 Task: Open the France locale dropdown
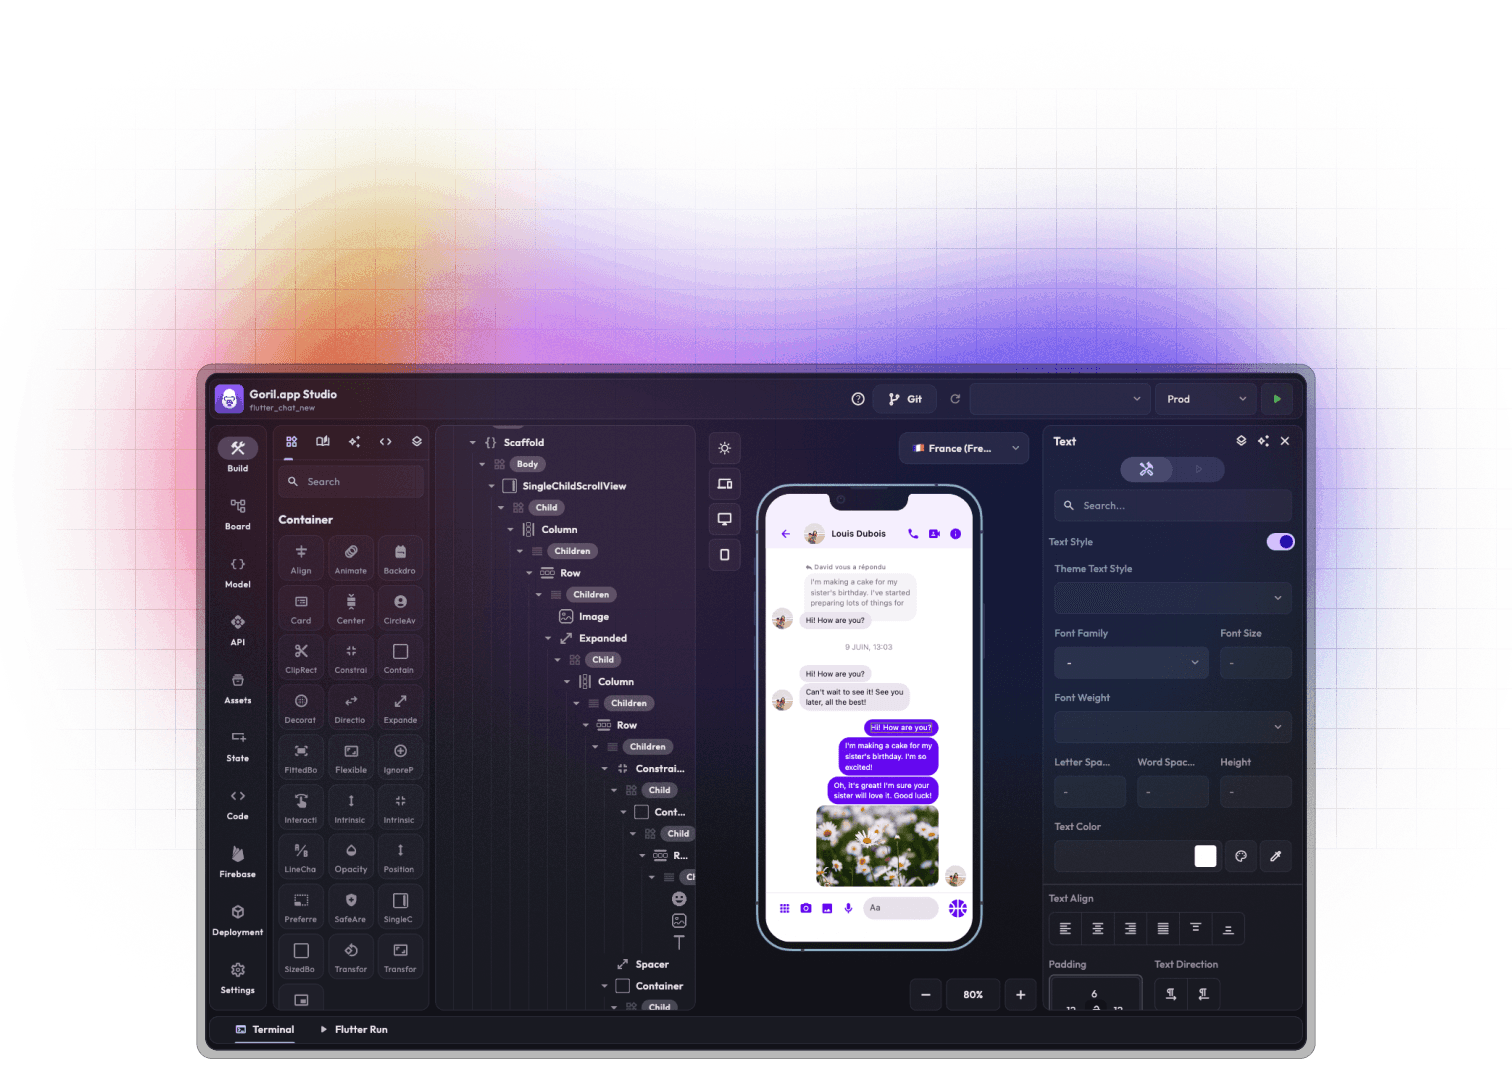tap(964, 448)
